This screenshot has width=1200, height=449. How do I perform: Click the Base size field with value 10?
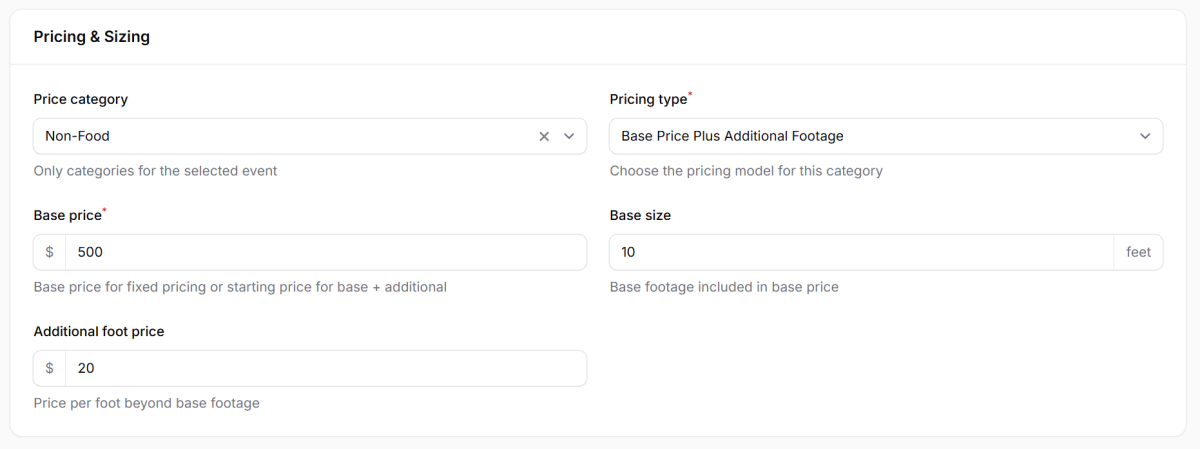[x=860, y=252]
